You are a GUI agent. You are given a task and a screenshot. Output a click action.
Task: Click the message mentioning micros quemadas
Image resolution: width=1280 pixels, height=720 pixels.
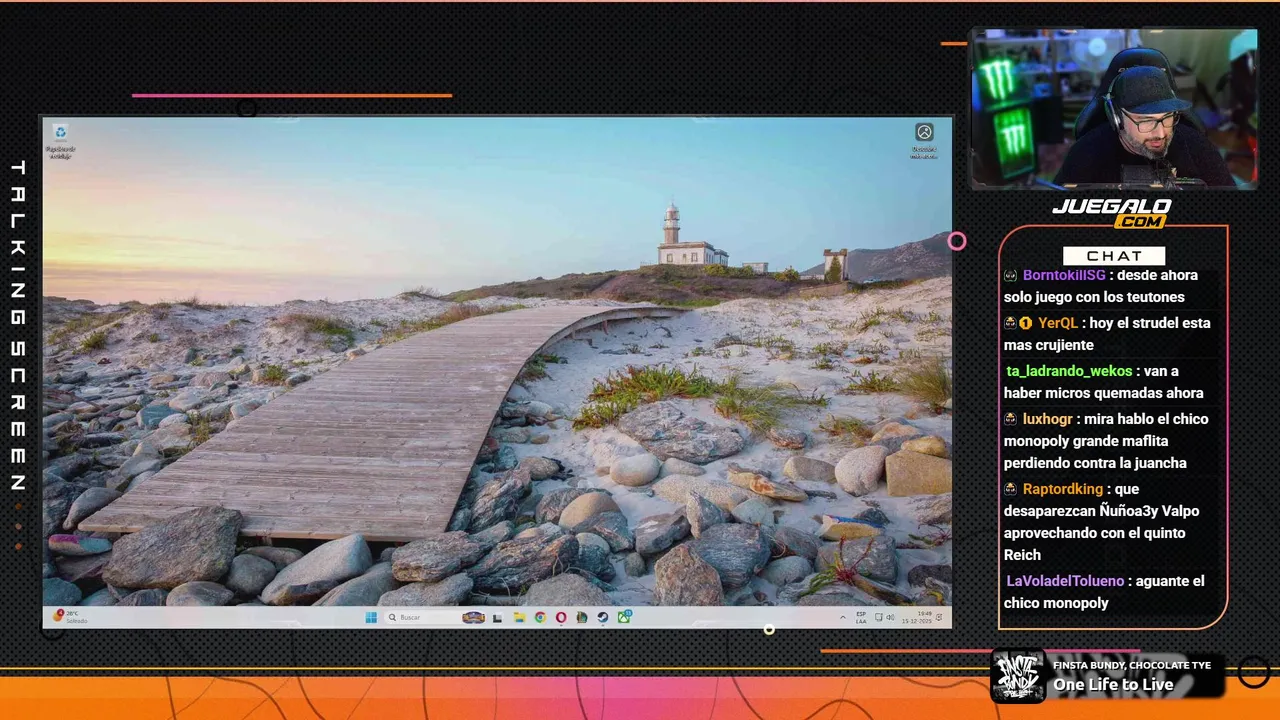pyautogui.click(x=1104, y=382)
